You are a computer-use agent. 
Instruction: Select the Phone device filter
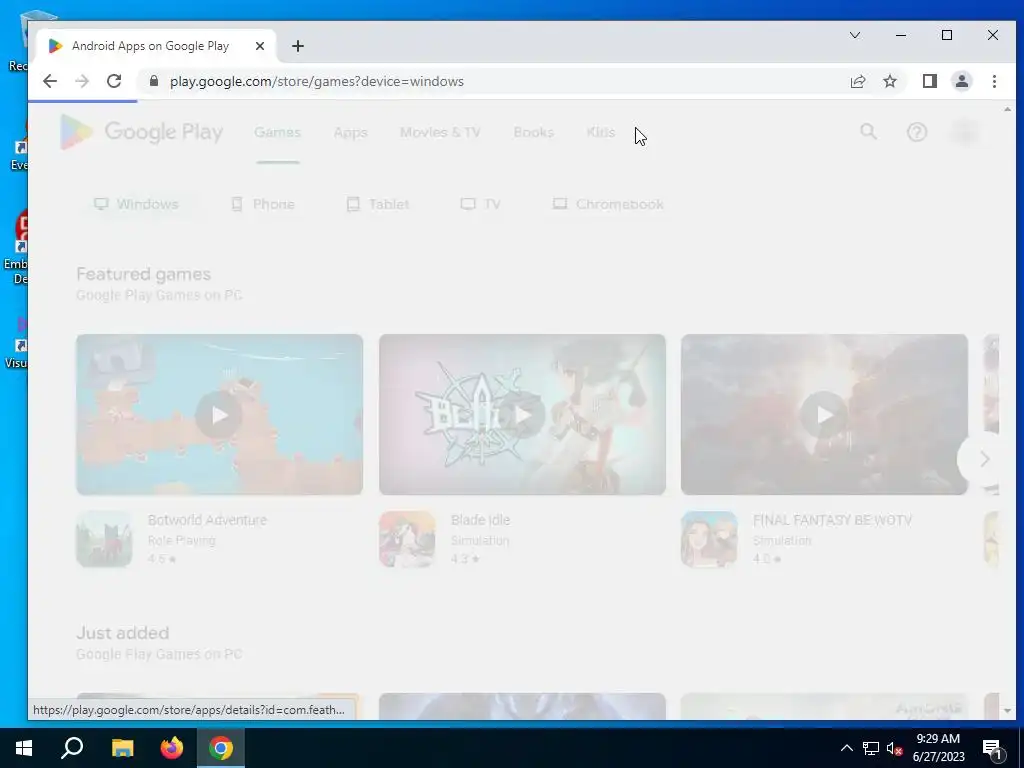coord(263,204)
